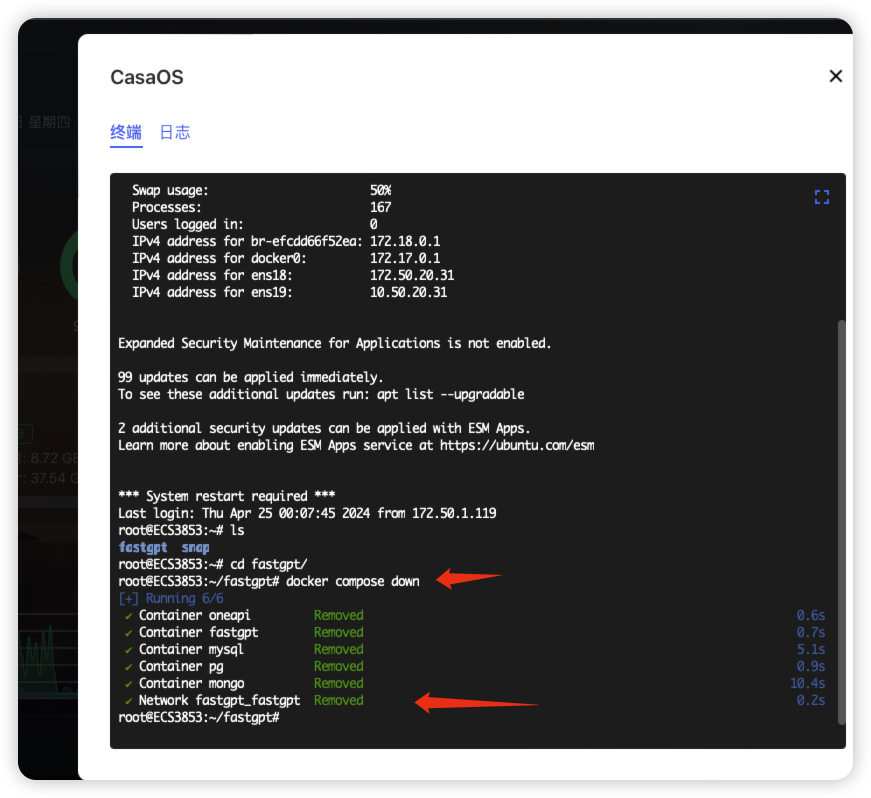Click the 5.1s duration value

tap(811, 649)
